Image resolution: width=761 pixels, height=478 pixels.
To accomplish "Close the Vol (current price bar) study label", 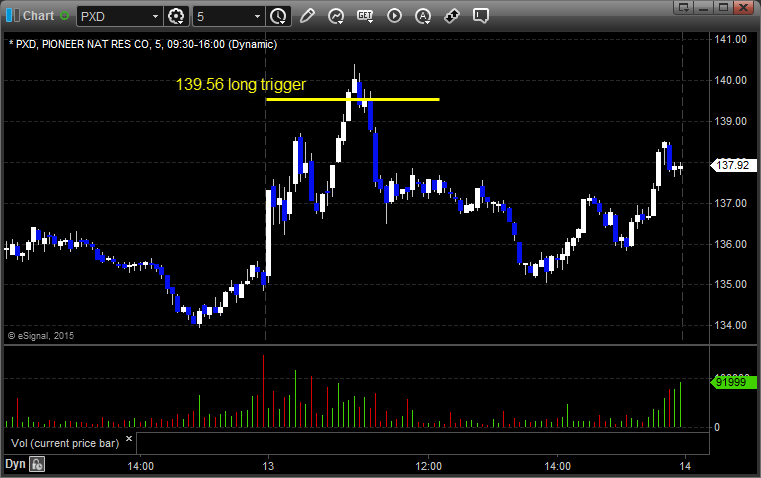I will [x=129, y=439].
